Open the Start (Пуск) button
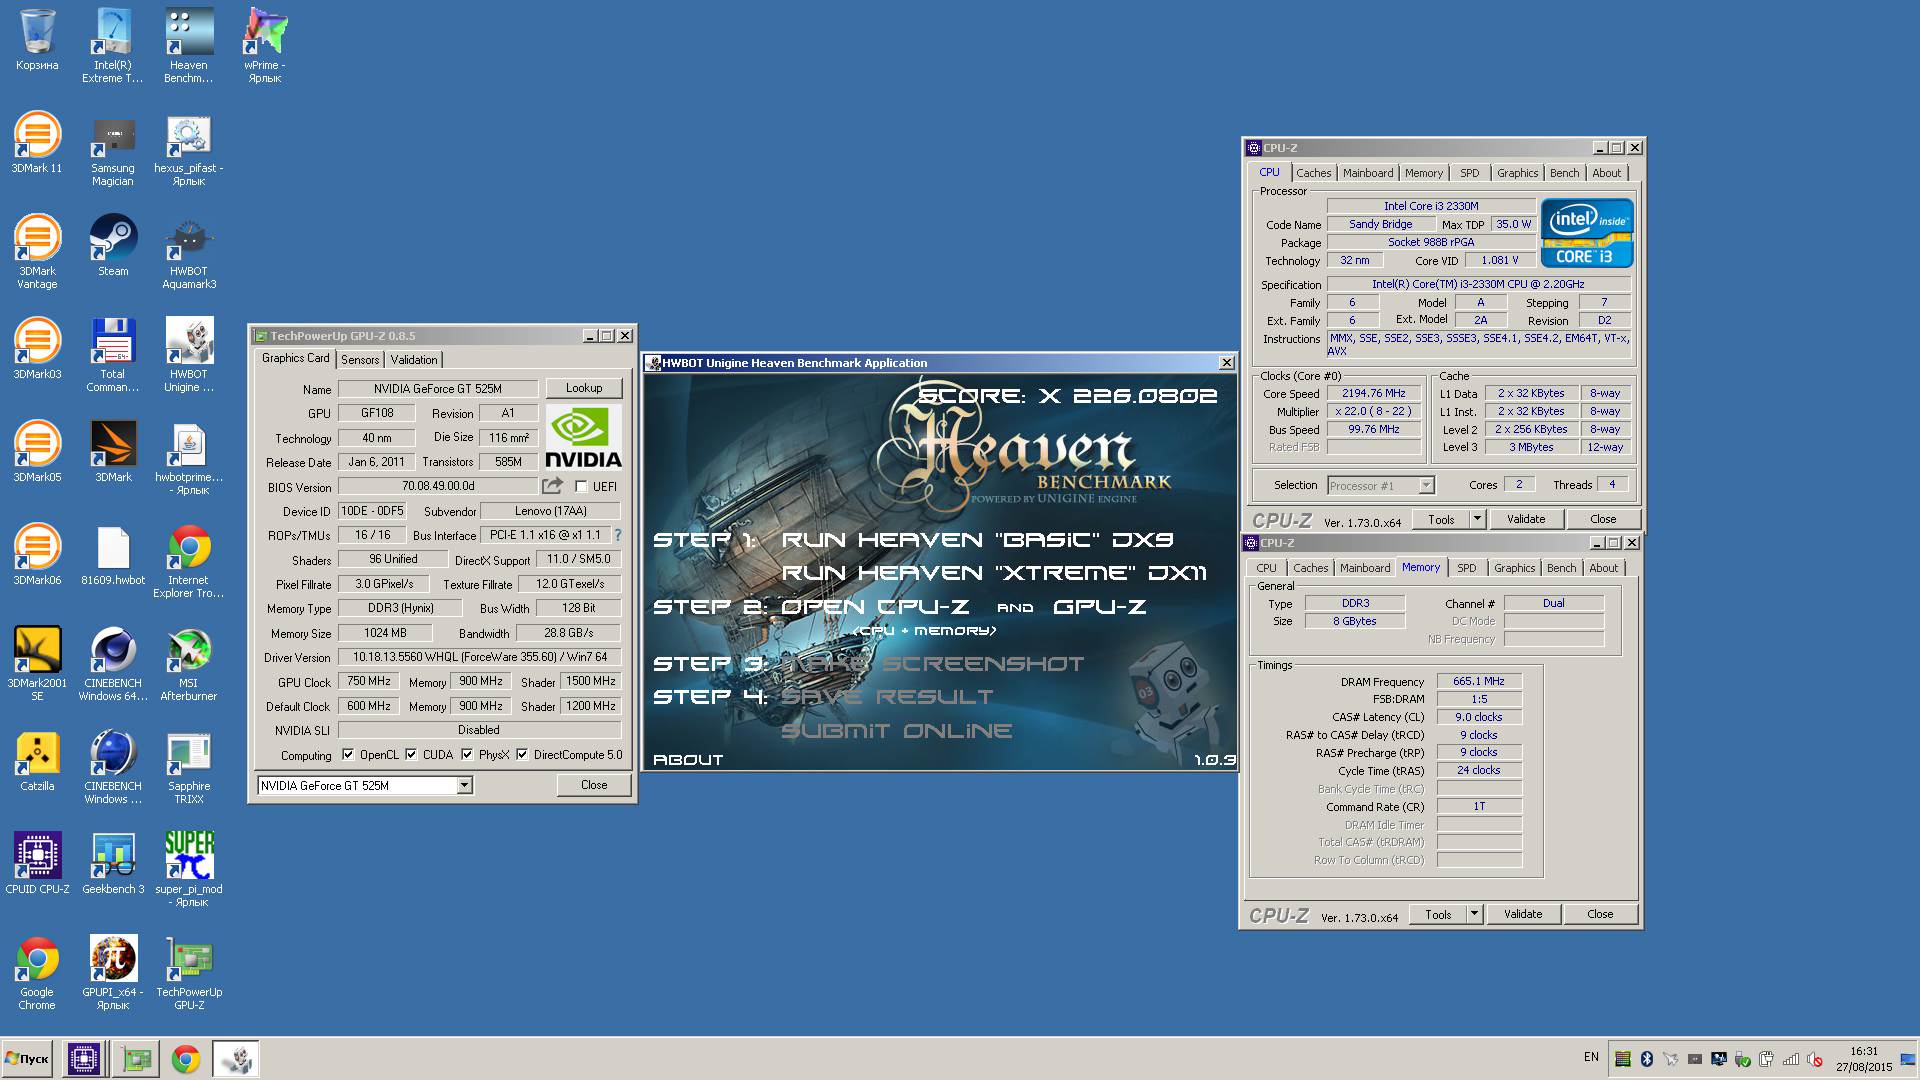The image size is (1920, 1080). tap(27, 1059)
